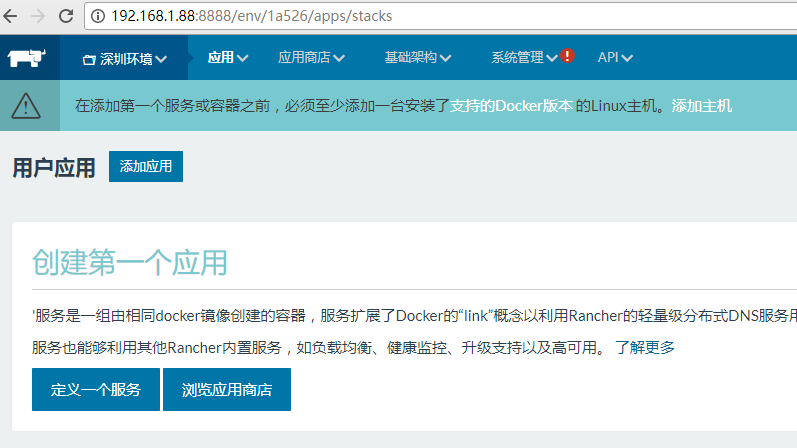Viewport: 797px width, 448px height.
Task: Click the 创建第一个应用 heading text
Action: [130, 262]
